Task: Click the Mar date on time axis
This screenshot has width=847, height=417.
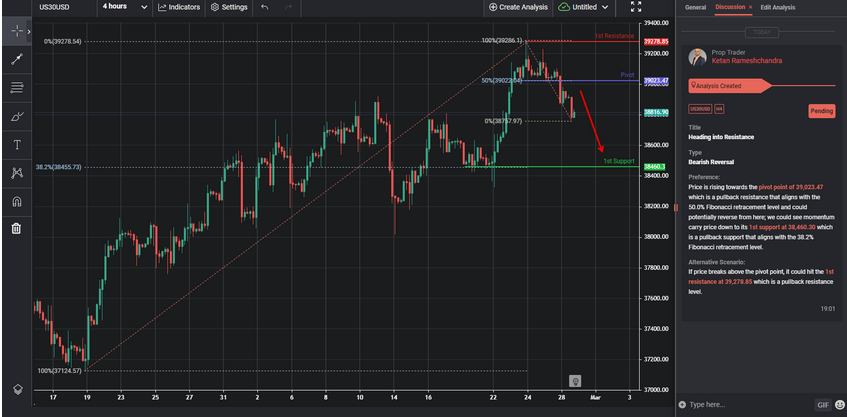Action: [596, 397]
